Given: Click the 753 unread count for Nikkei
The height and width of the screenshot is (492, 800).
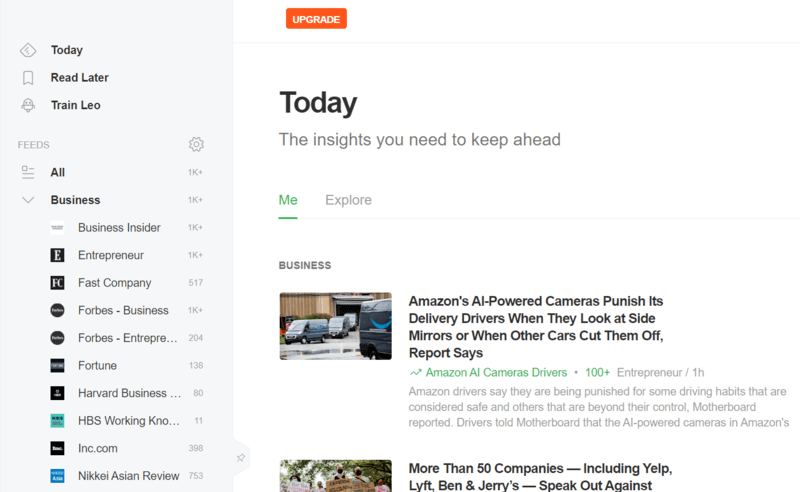Looking at the screenshot, I should [196, 476].
